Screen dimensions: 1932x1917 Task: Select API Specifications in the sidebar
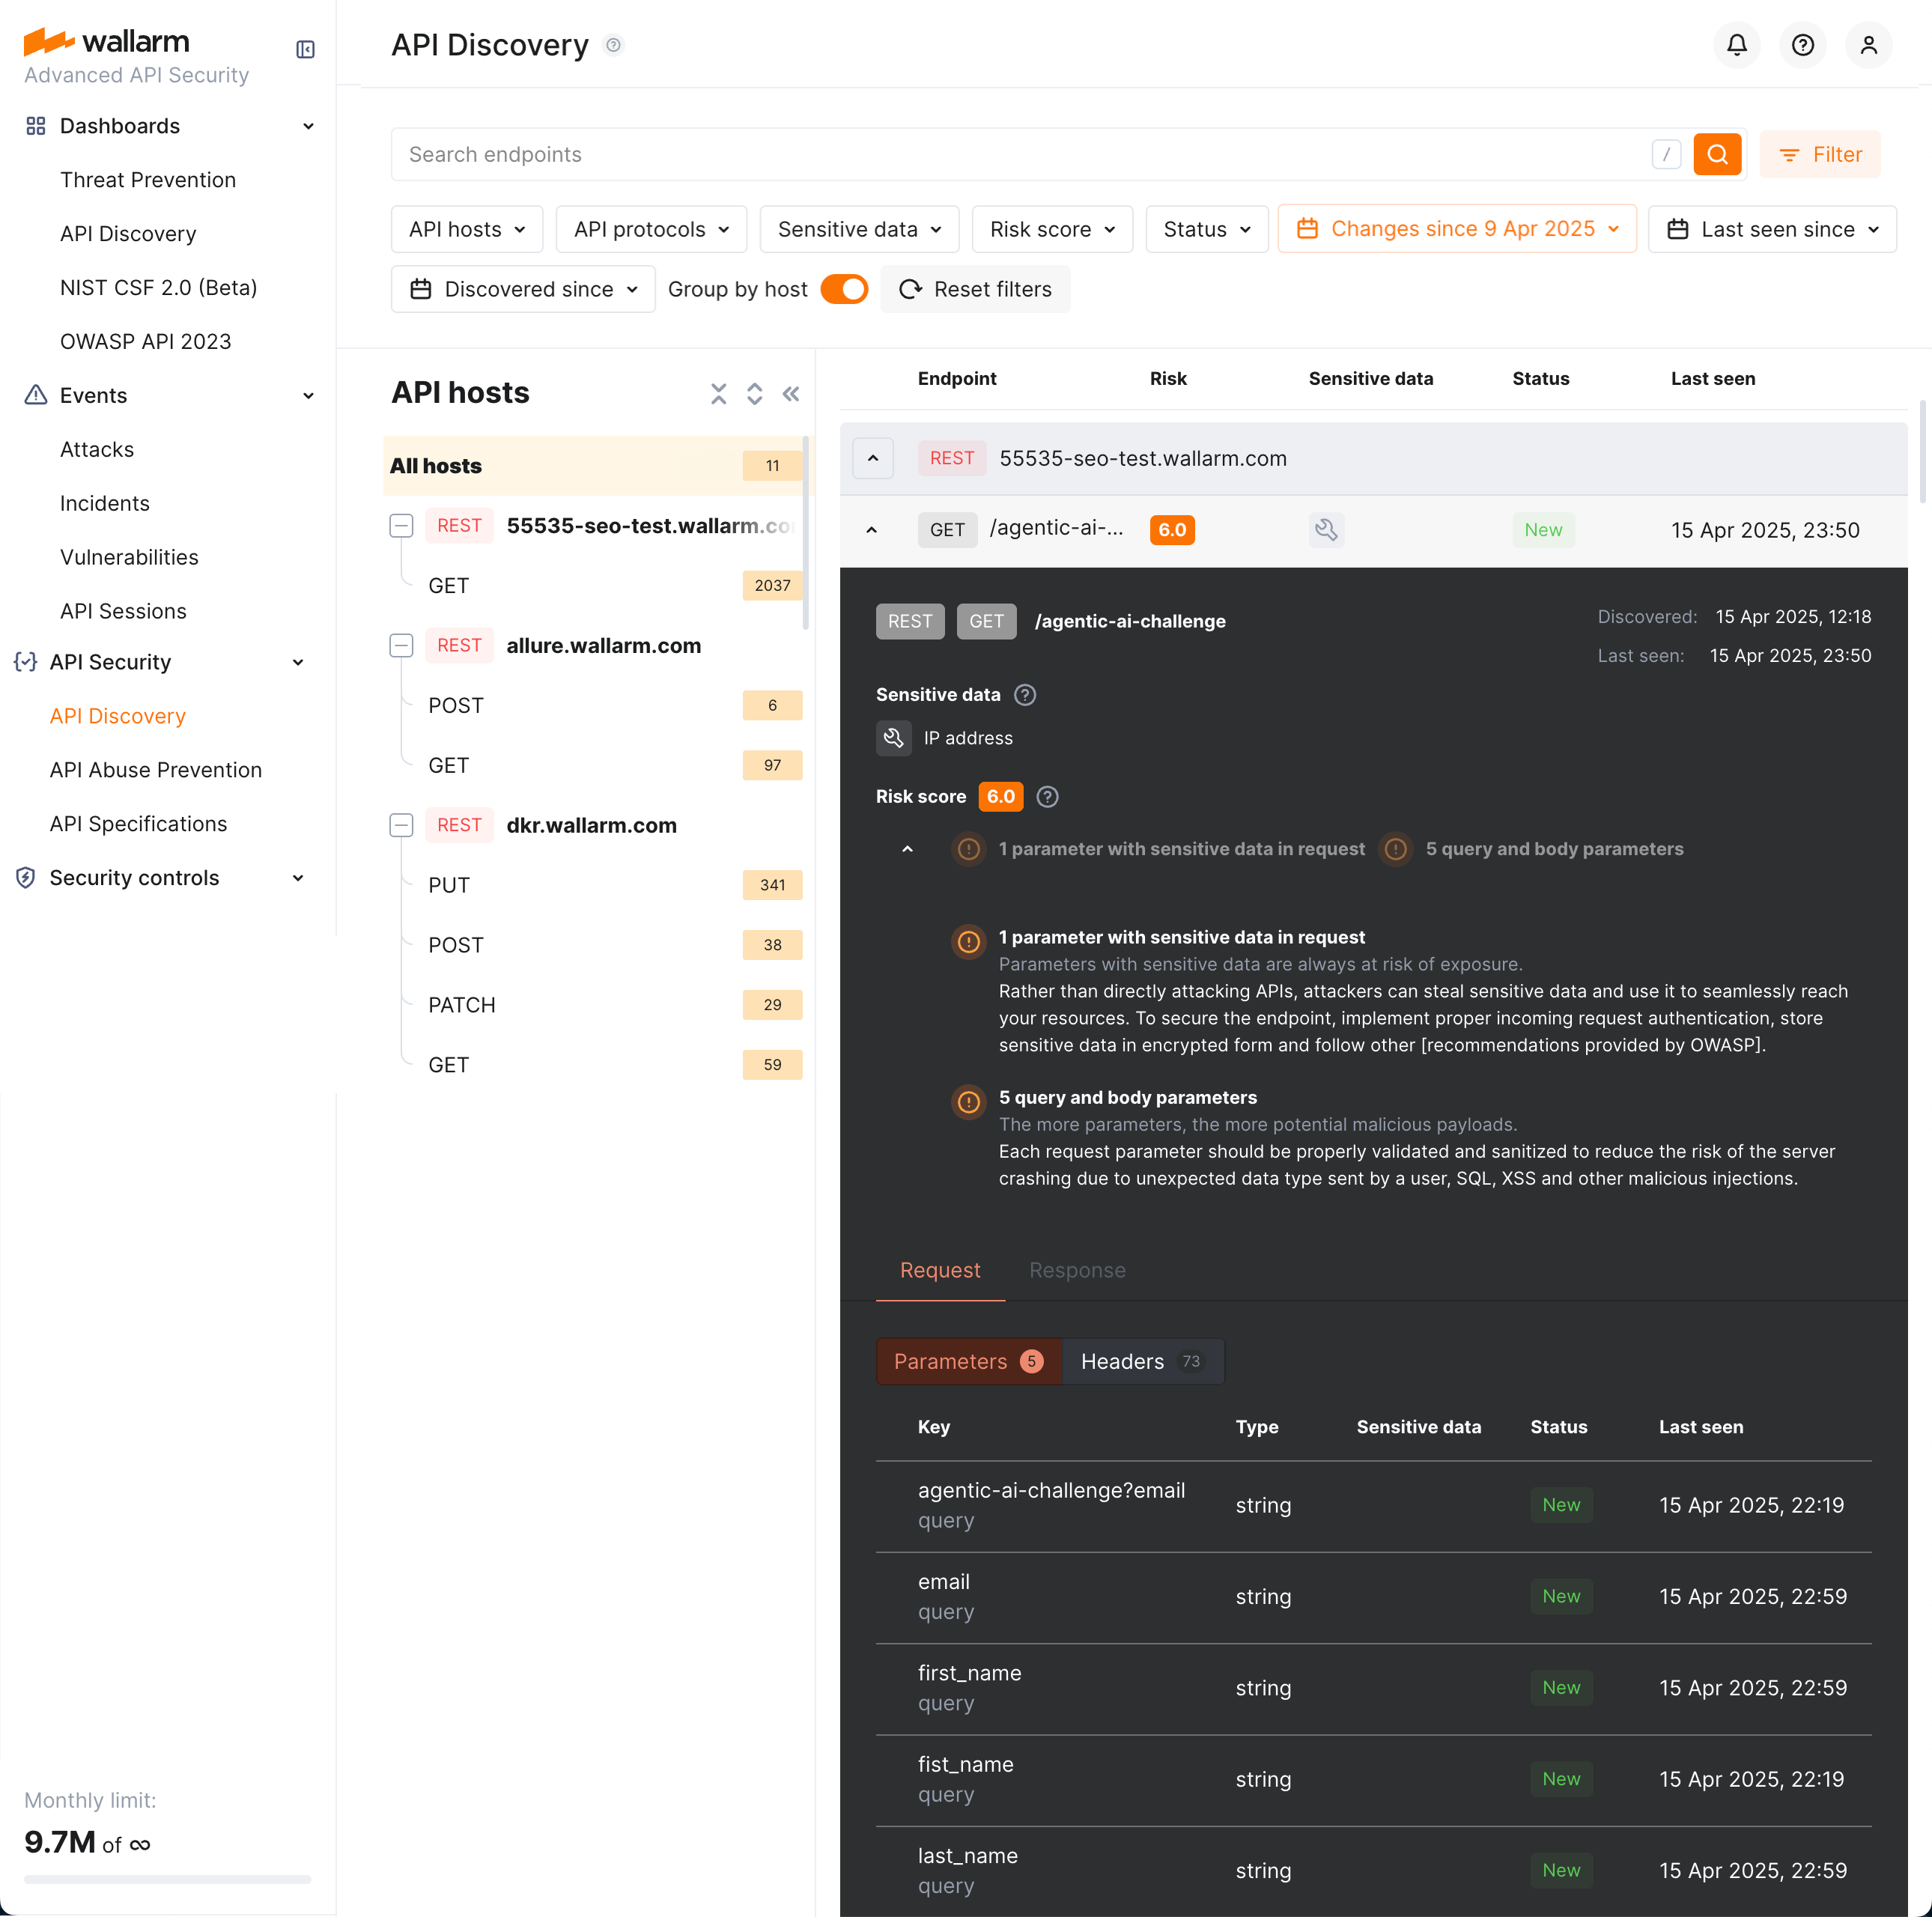coord(138,823)
